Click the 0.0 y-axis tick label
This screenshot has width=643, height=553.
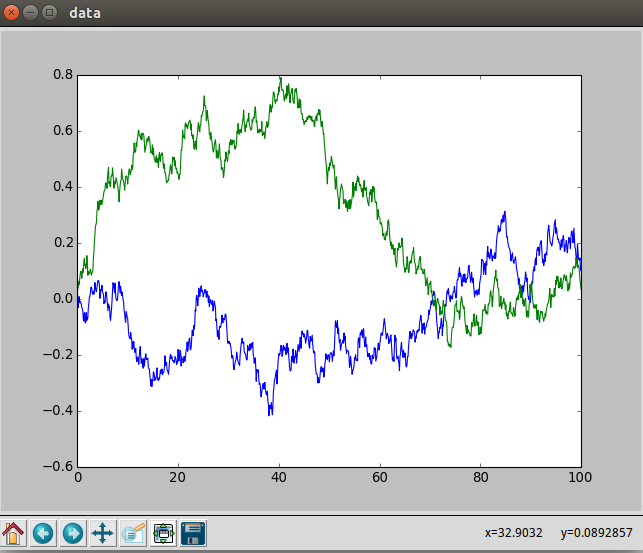click(63, 298)
